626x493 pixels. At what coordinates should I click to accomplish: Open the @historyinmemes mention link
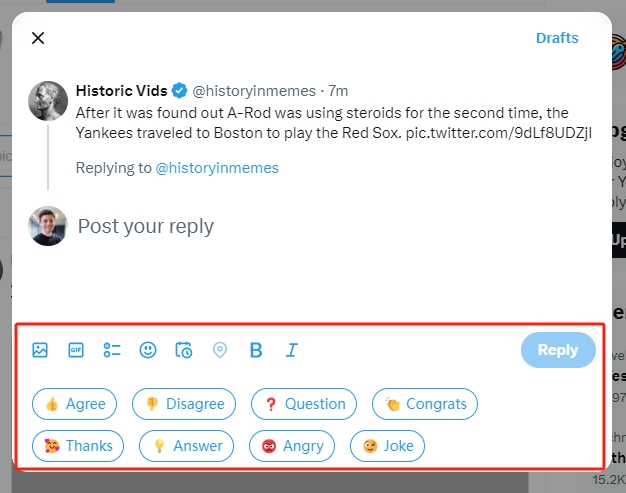(217, 168)
